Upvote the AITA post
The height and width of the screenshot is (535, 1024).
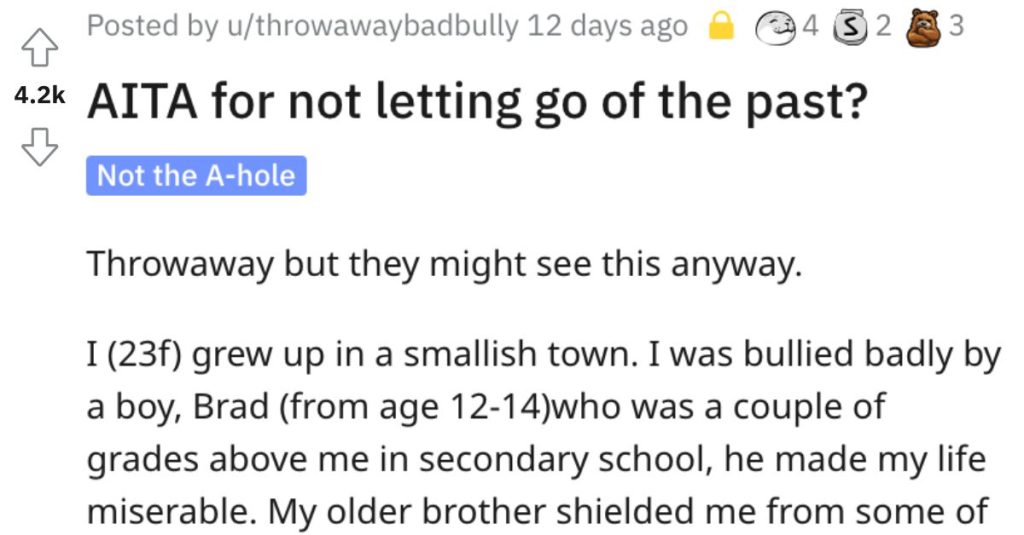point(40,48)
